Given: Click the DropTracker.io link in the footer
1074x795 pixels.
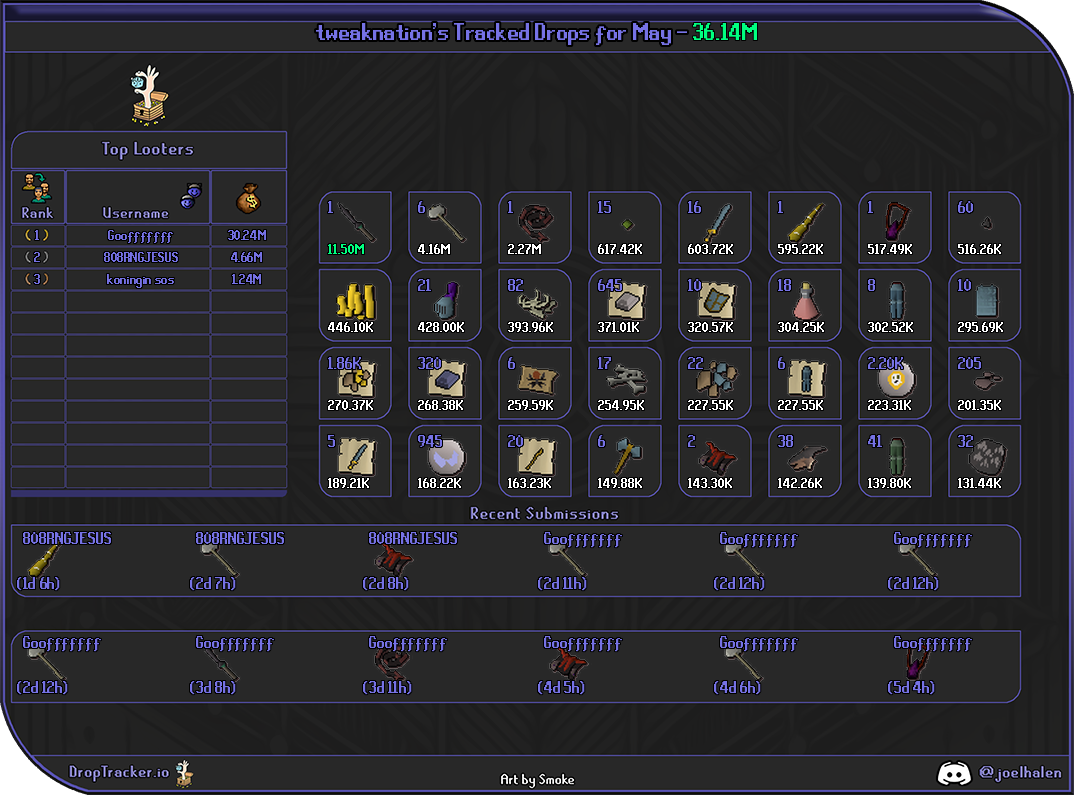Looking at the screenshot, I should (118, 772).
